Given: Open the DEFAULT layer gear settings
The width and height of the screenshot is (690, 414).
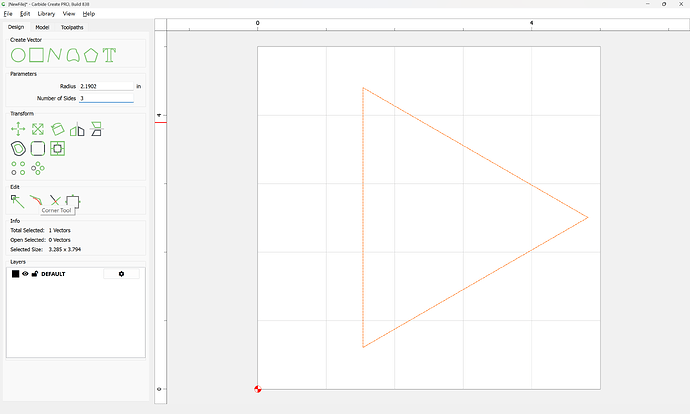Looking at the screenshot, I should [x=121, y=273].
